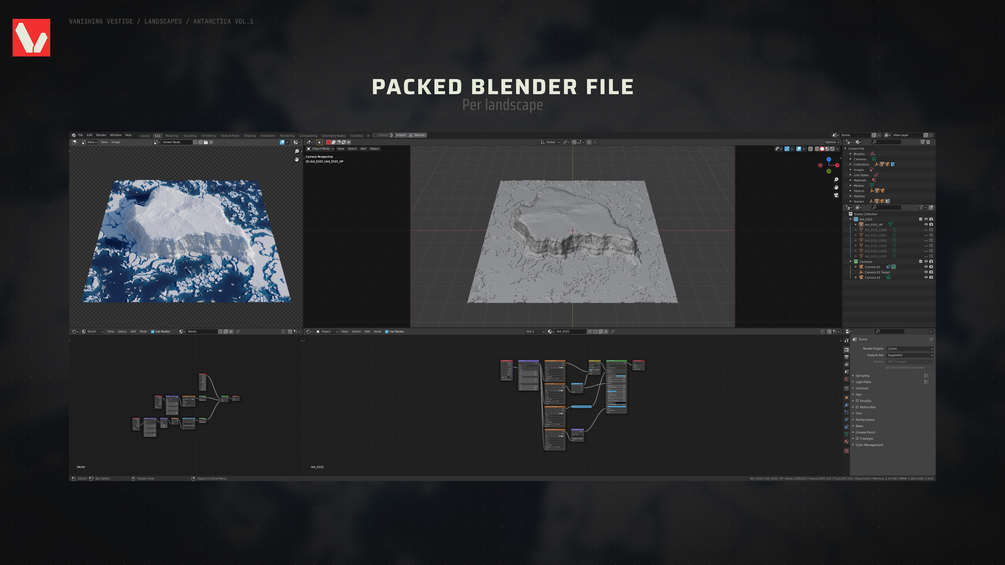Open the View Layer selector field
This screenshot has height=565, width=1005.
908,135
